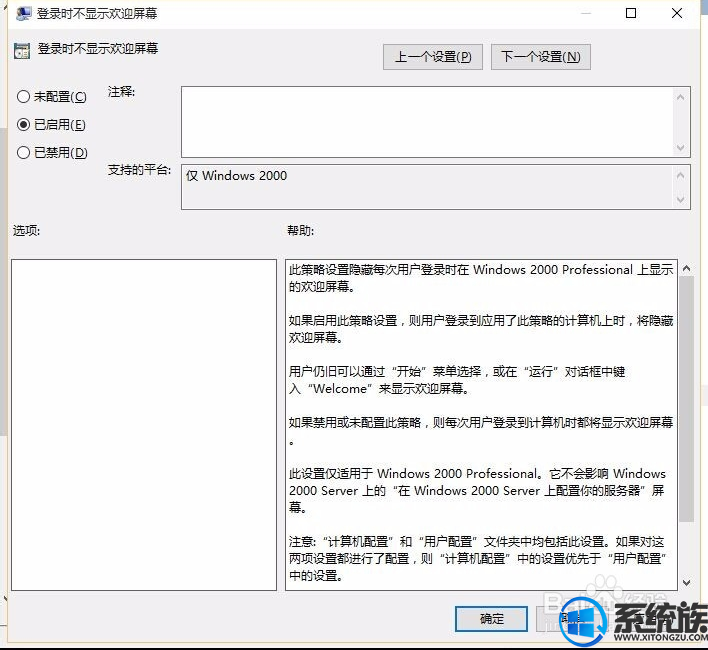Screen dimensions: 708x650
Task: Click the policy setting icon beside heading
Action: tap(22, 51)
